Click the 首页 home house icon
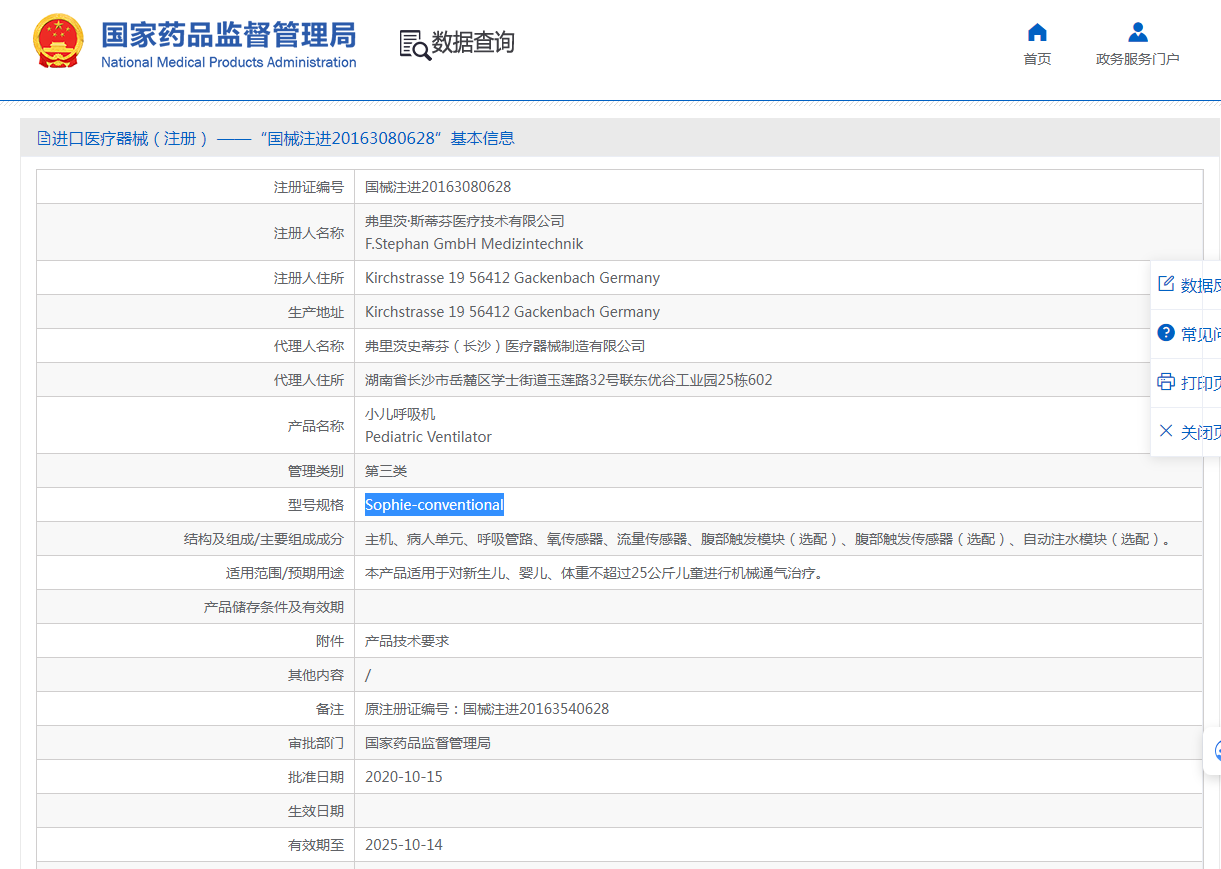1221x869 pixels. pyautogui.click(x=1037, y=32)
